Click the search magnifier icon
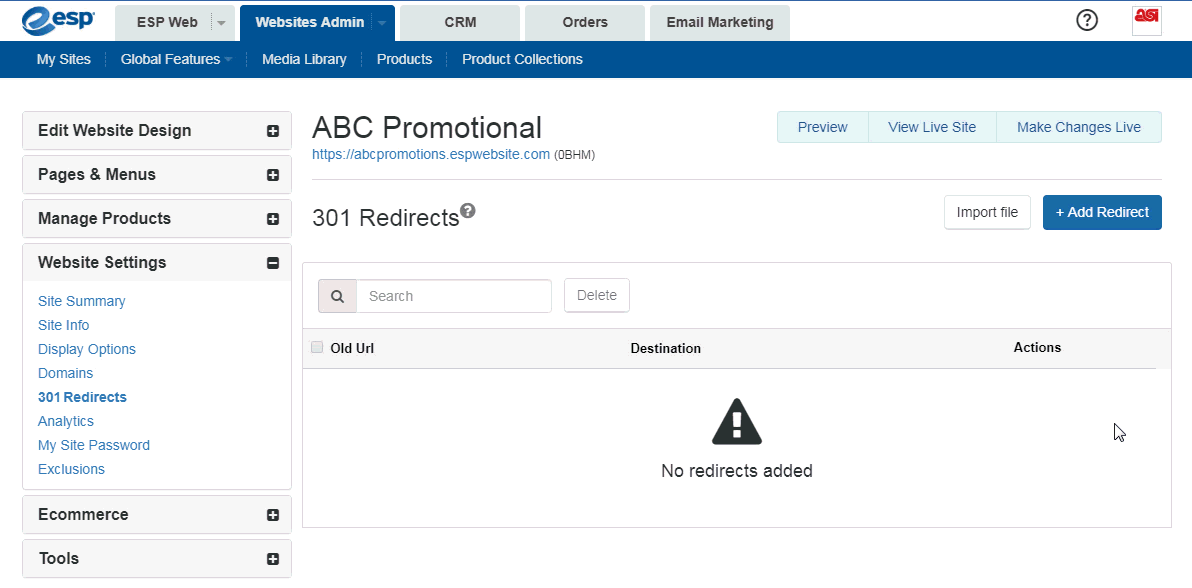Viewport: 1192px width, 588px height. [338, 296]
